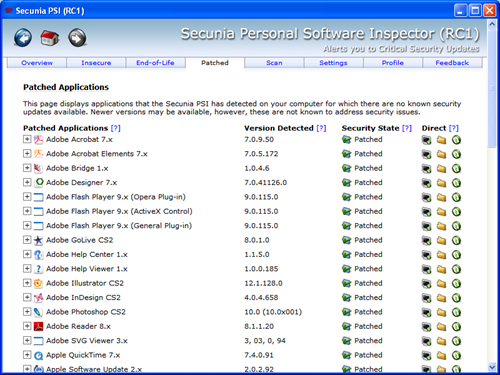Open the green online reference icon for Adobe Acrobat 7.x
500x375 pixels.
(456, 140)
